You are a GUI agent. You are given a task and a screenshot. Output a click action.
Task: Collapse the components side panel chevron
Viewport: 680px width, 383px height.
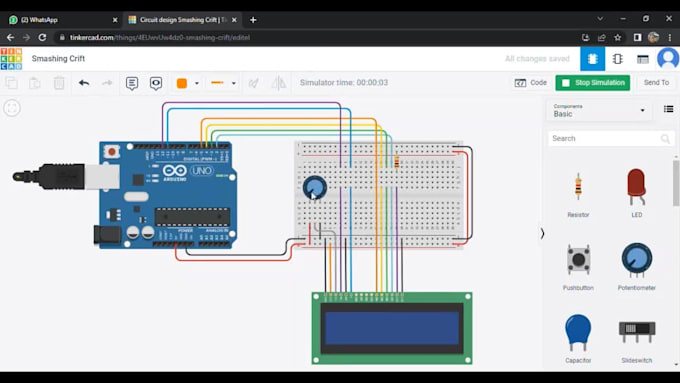(542, 234)
